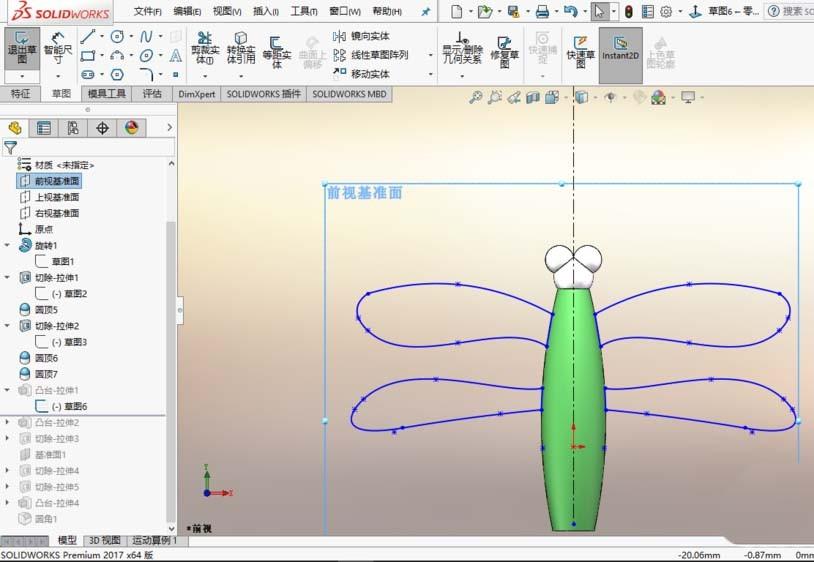Switch to the SOLIDWORKS MBD tab
This screenshot has height=562, width=814.
click(x=349, y=94)
